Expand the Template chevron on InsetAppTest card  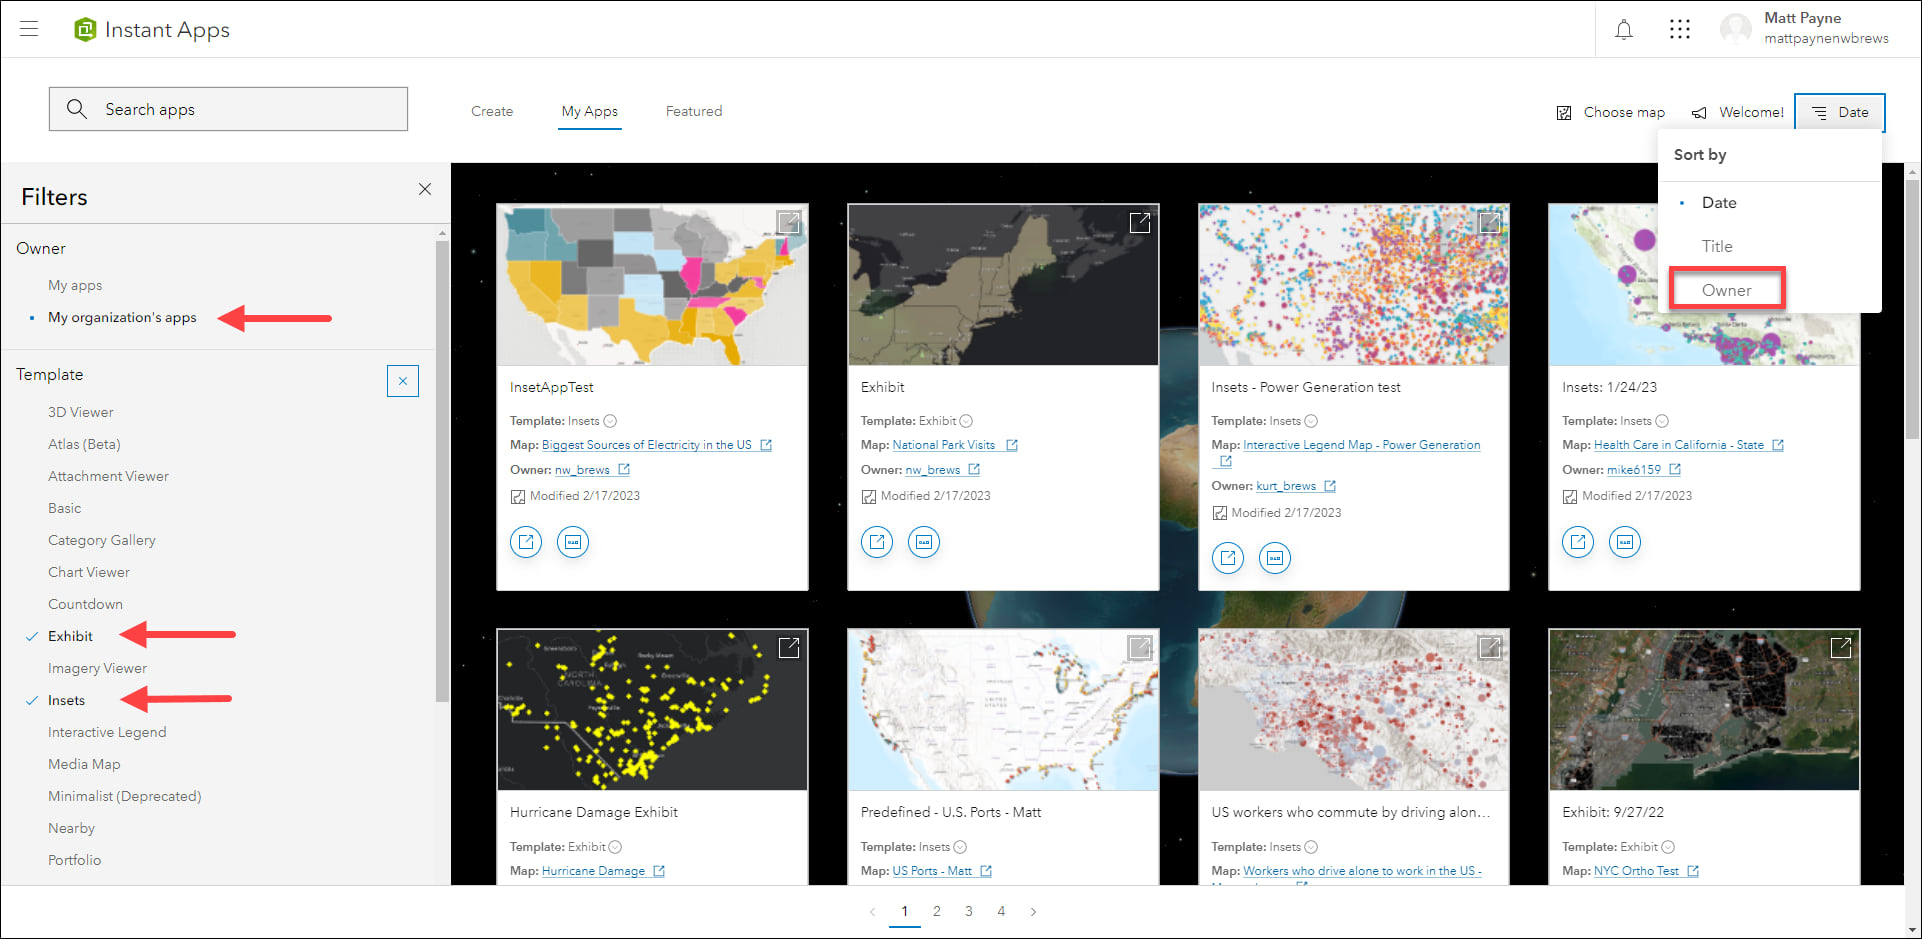point(610,421)
